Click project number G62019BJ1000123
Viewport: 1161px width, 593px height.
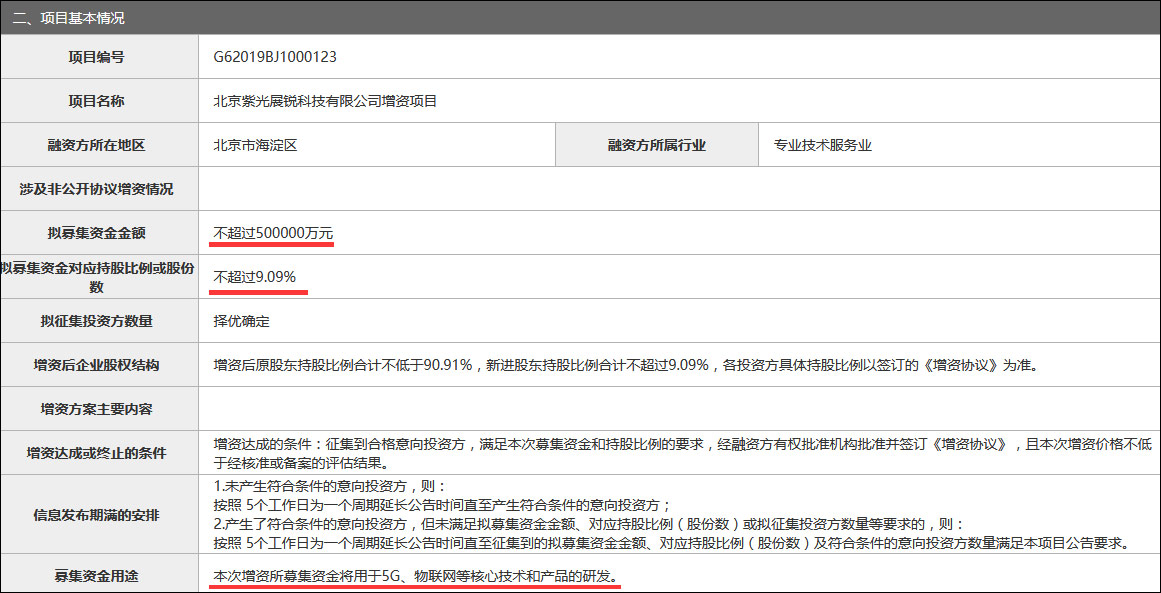pos(275,56)
